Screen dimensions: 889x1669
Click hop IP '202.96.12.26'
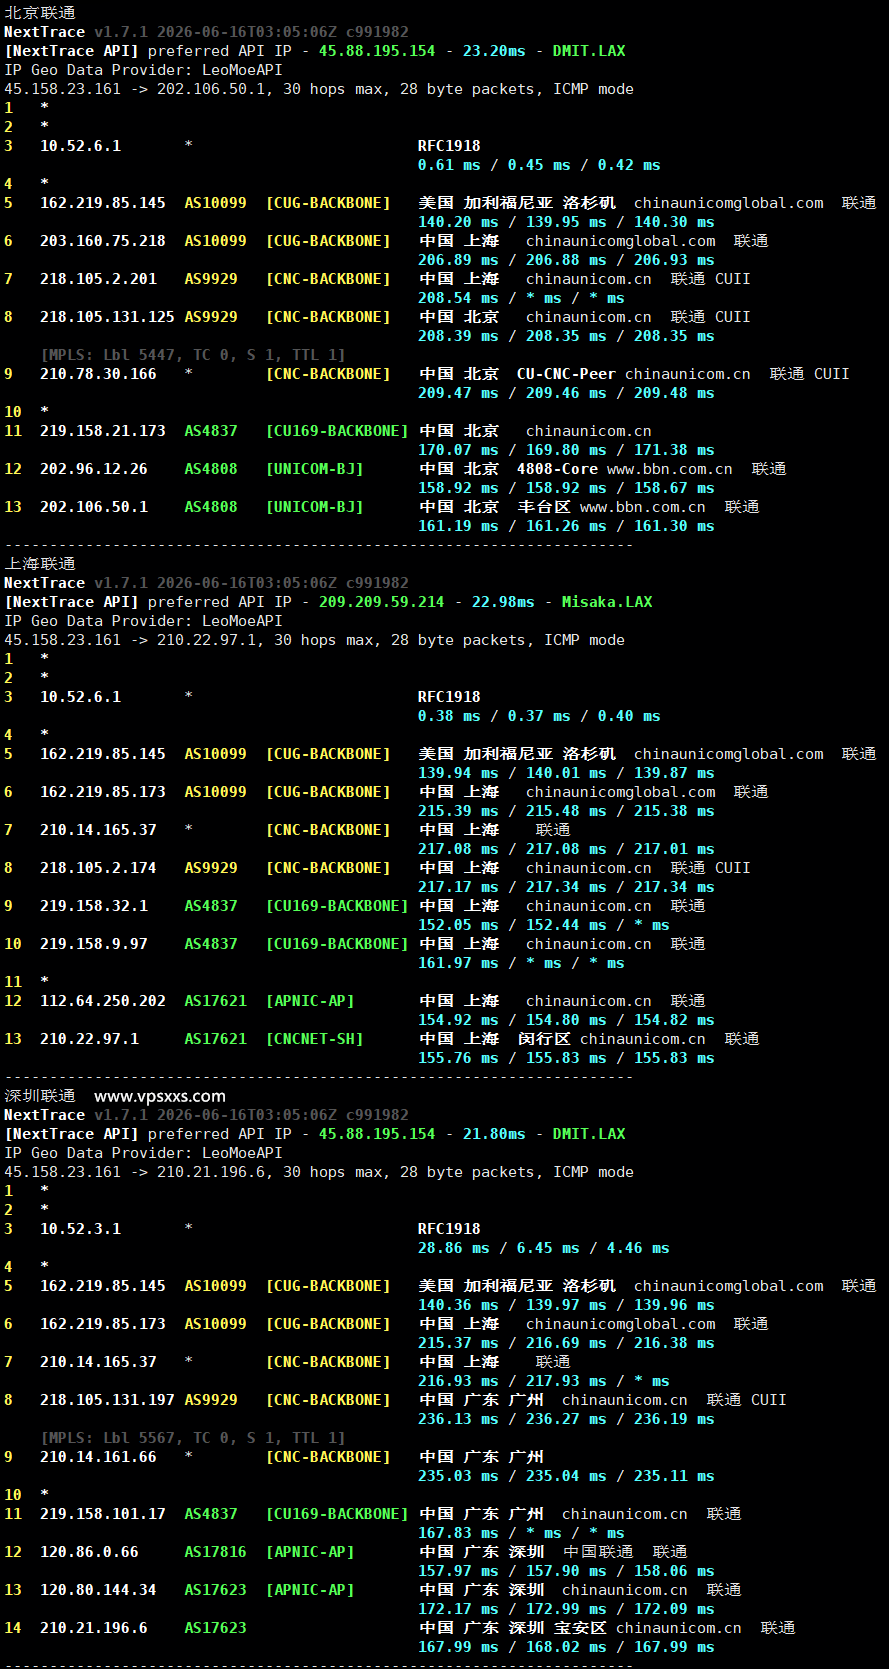(x=94, y=469)
